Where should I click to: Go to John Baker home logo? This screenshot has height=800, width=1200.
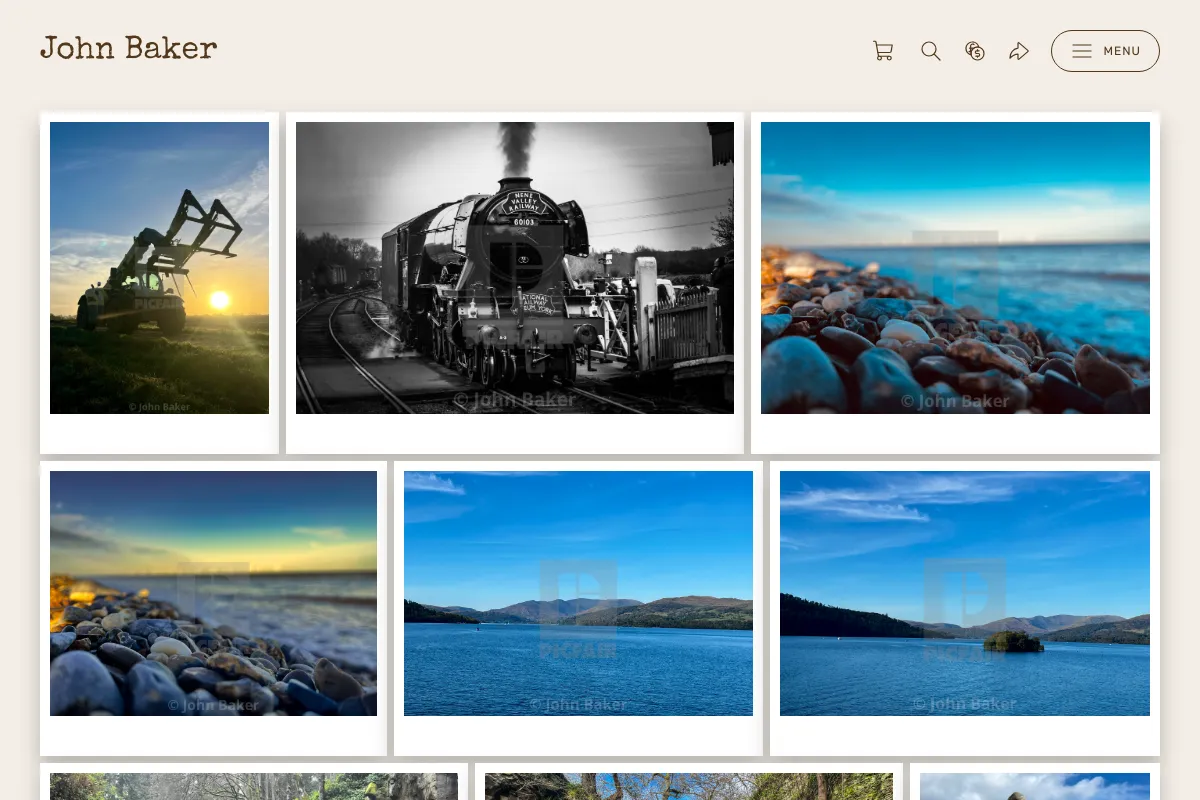128,48
